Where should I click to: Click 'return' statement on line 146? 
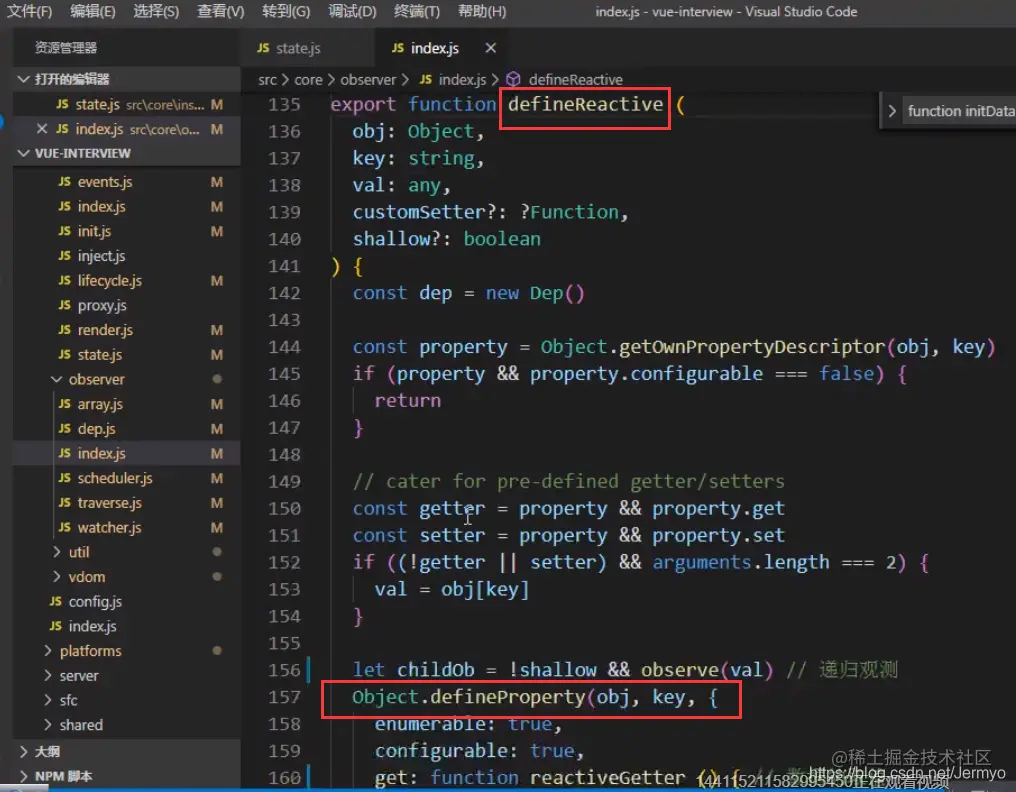pyautogui.click(x=408, y=401)
